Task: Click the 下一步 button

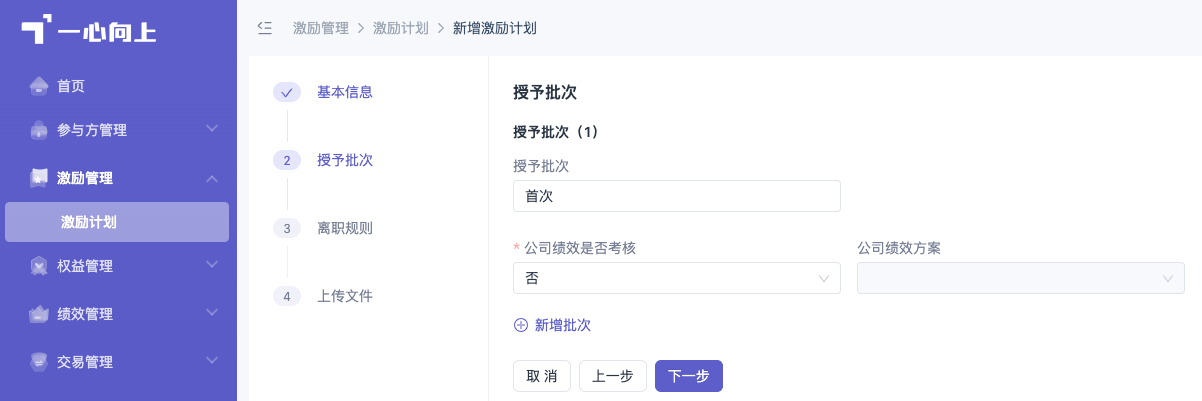Action: click(689, 376)
